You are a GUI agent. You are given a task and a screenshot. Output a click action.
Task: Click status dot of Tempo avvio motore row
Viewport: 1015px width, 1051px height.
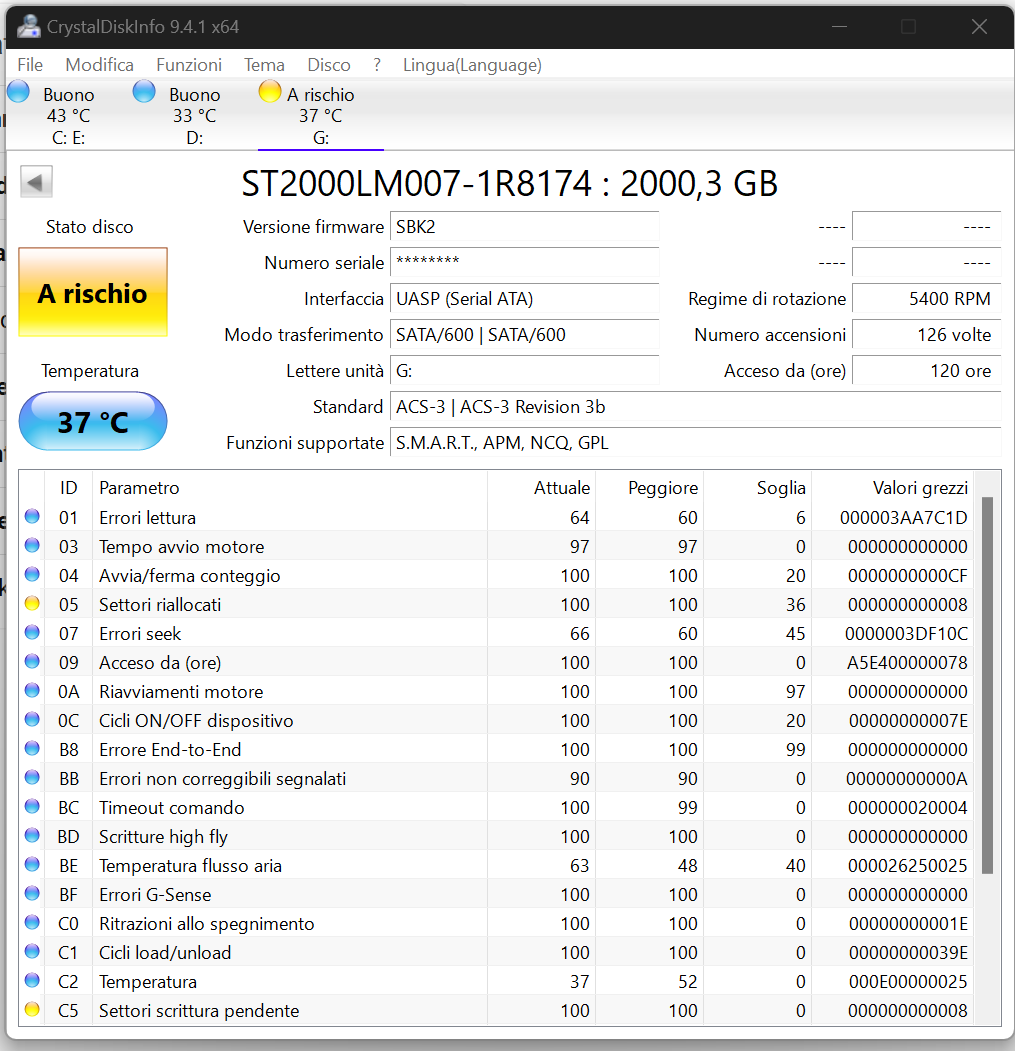tap(32, 545)
